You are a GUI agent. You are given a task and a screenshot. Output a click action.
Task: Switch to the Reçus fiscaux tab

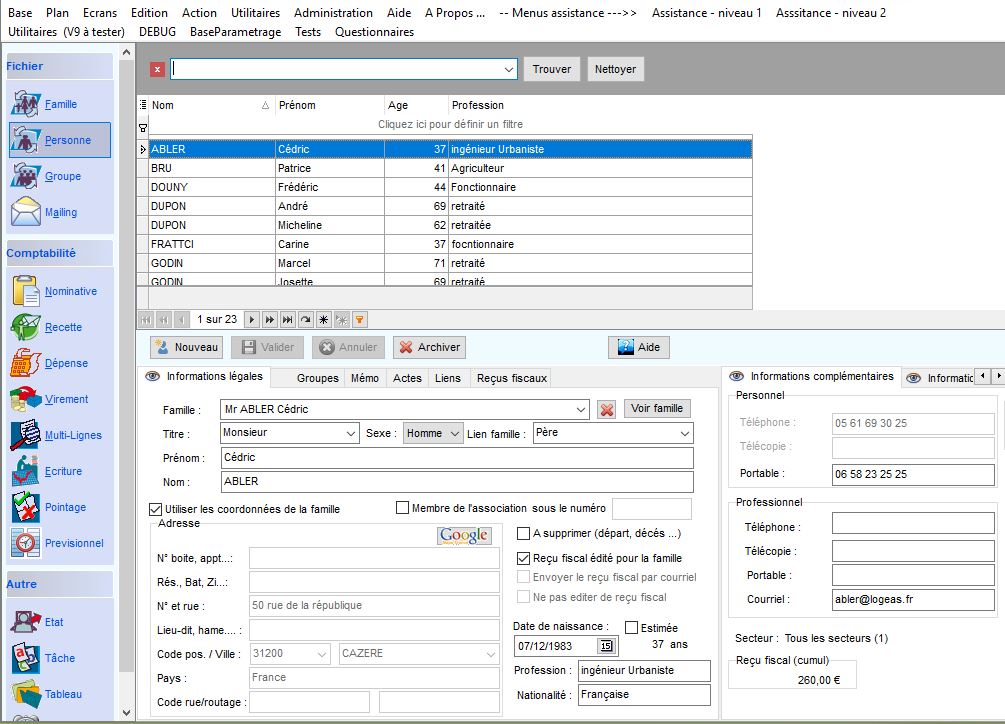coord(511,378)
